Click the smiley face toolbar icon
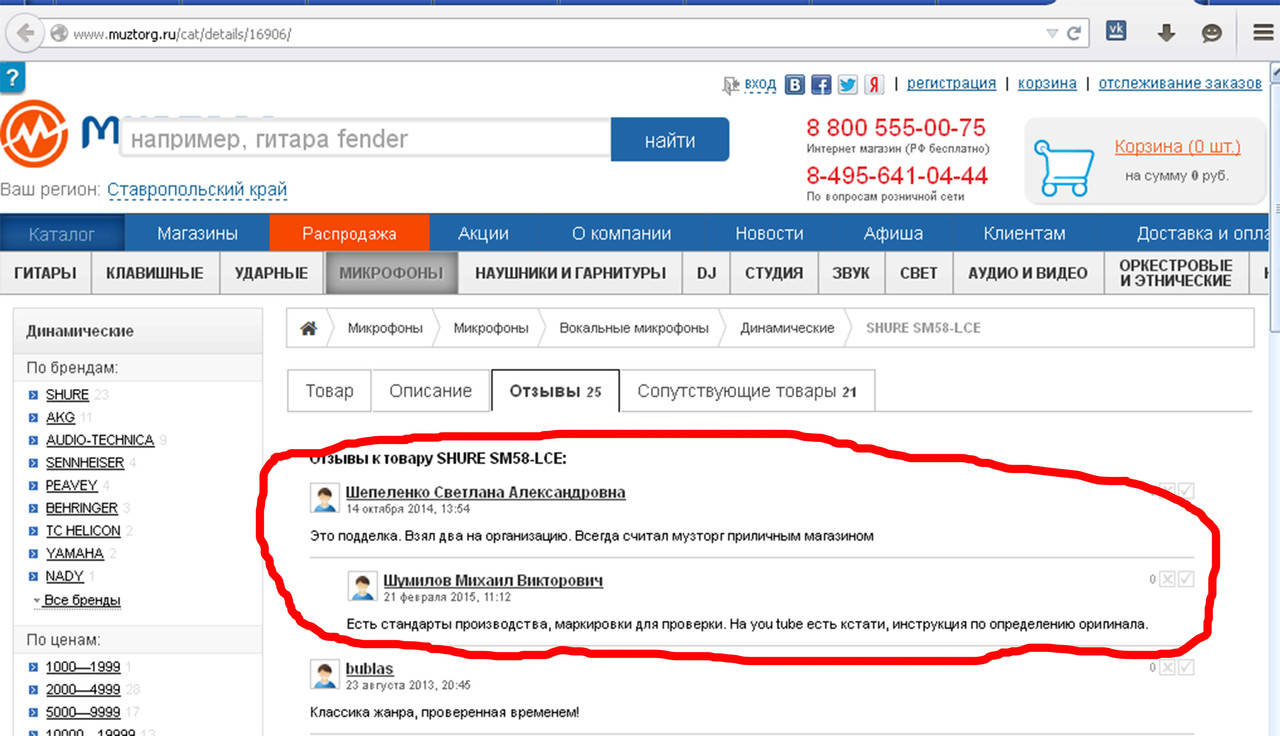Screen dimensions: 1280x736 coord(1211,33)
